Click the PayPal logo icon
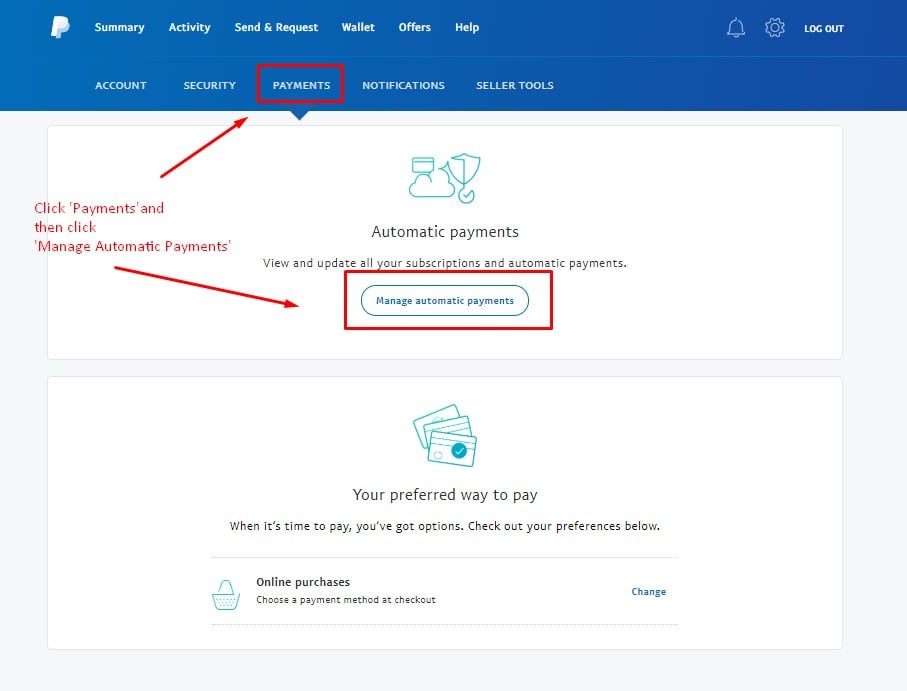907x691 pixels. (60, 27)
